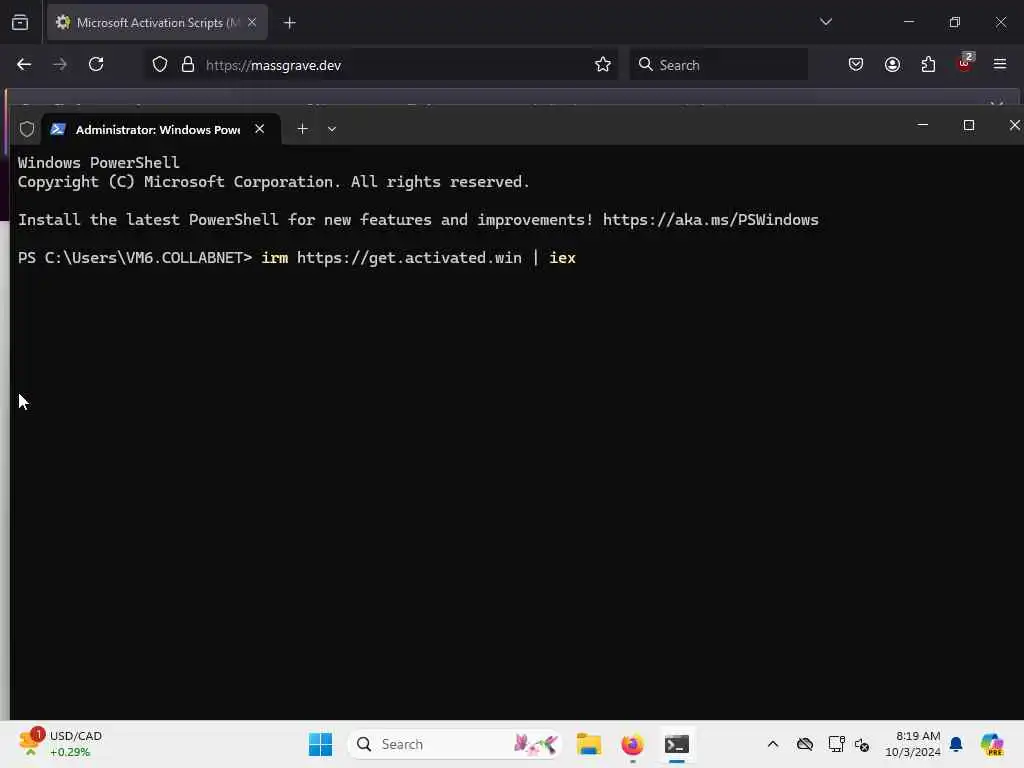Open File Explorer from taskbar
The image size is (1024, 768).
588,744
